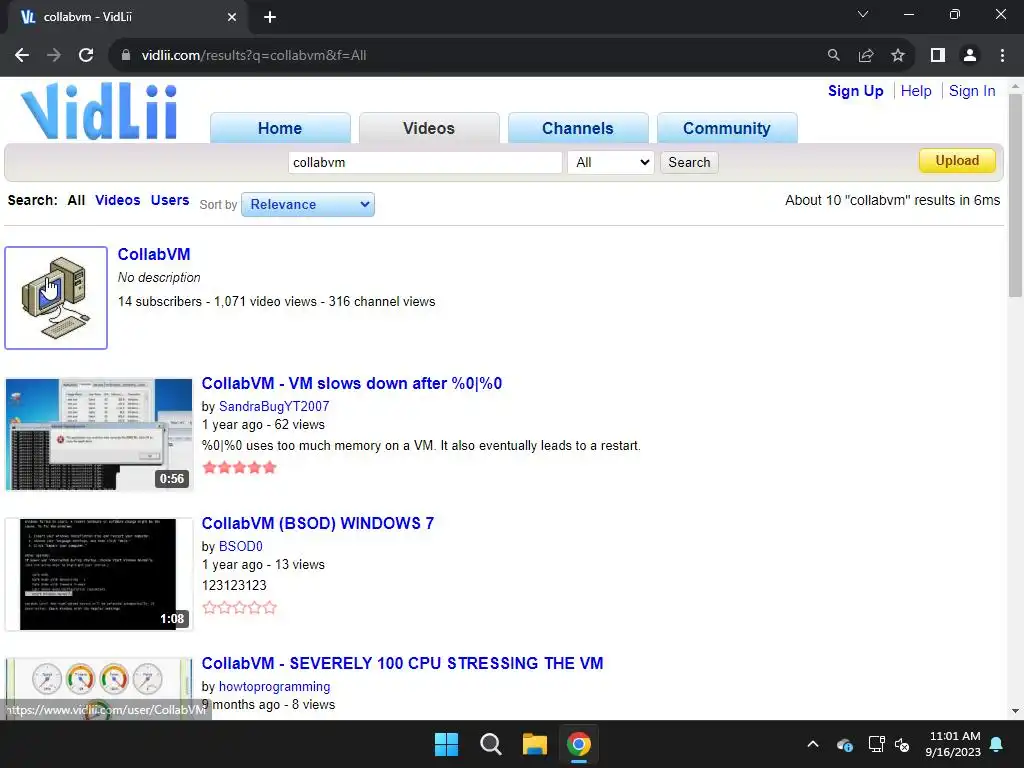The width and height of the screenshot is (1024, 768).
Task: Open the zoom magnifier icon in the address bar
Action: pyautogui.click(x=833, y=56)
